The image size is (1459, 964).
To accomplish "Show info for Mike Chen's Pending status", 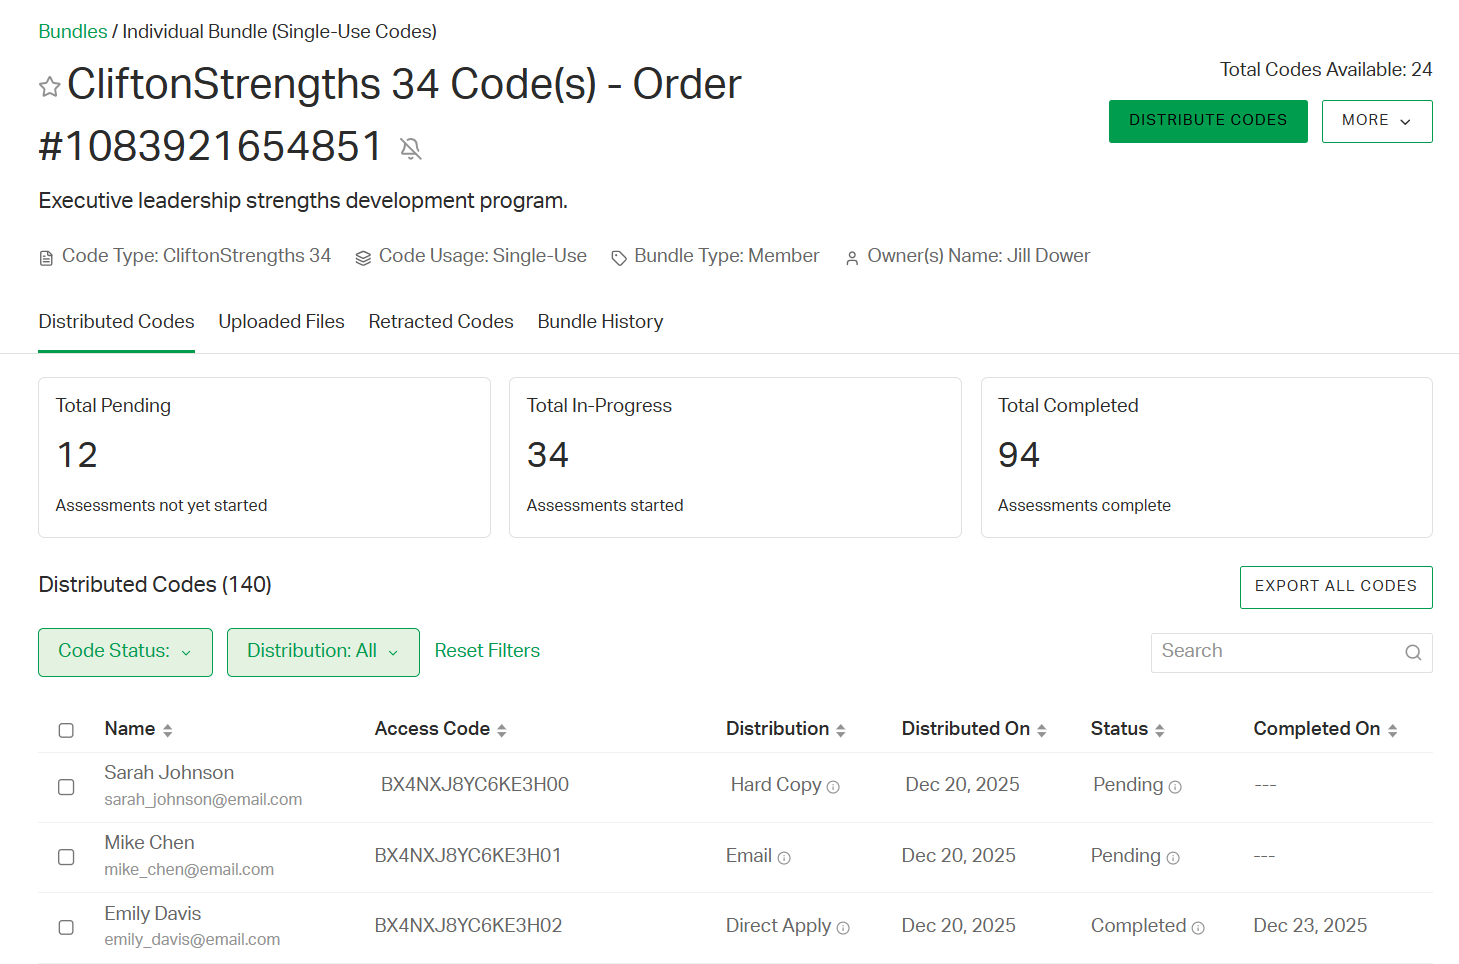I will click(x=1173, y=858).
